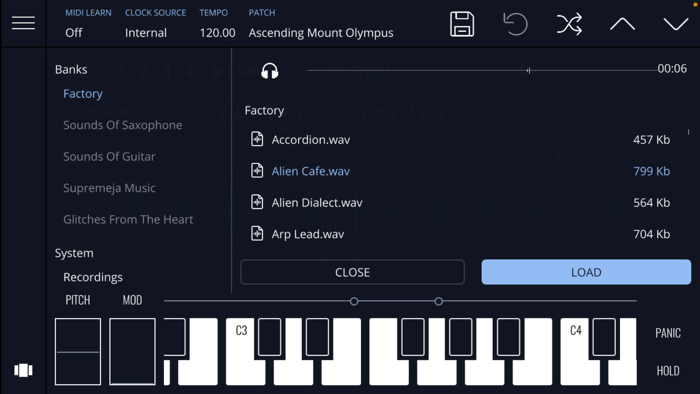Click the tempo value 120.00
Screen dimensions: 700x394
click(x=217, y=33)
